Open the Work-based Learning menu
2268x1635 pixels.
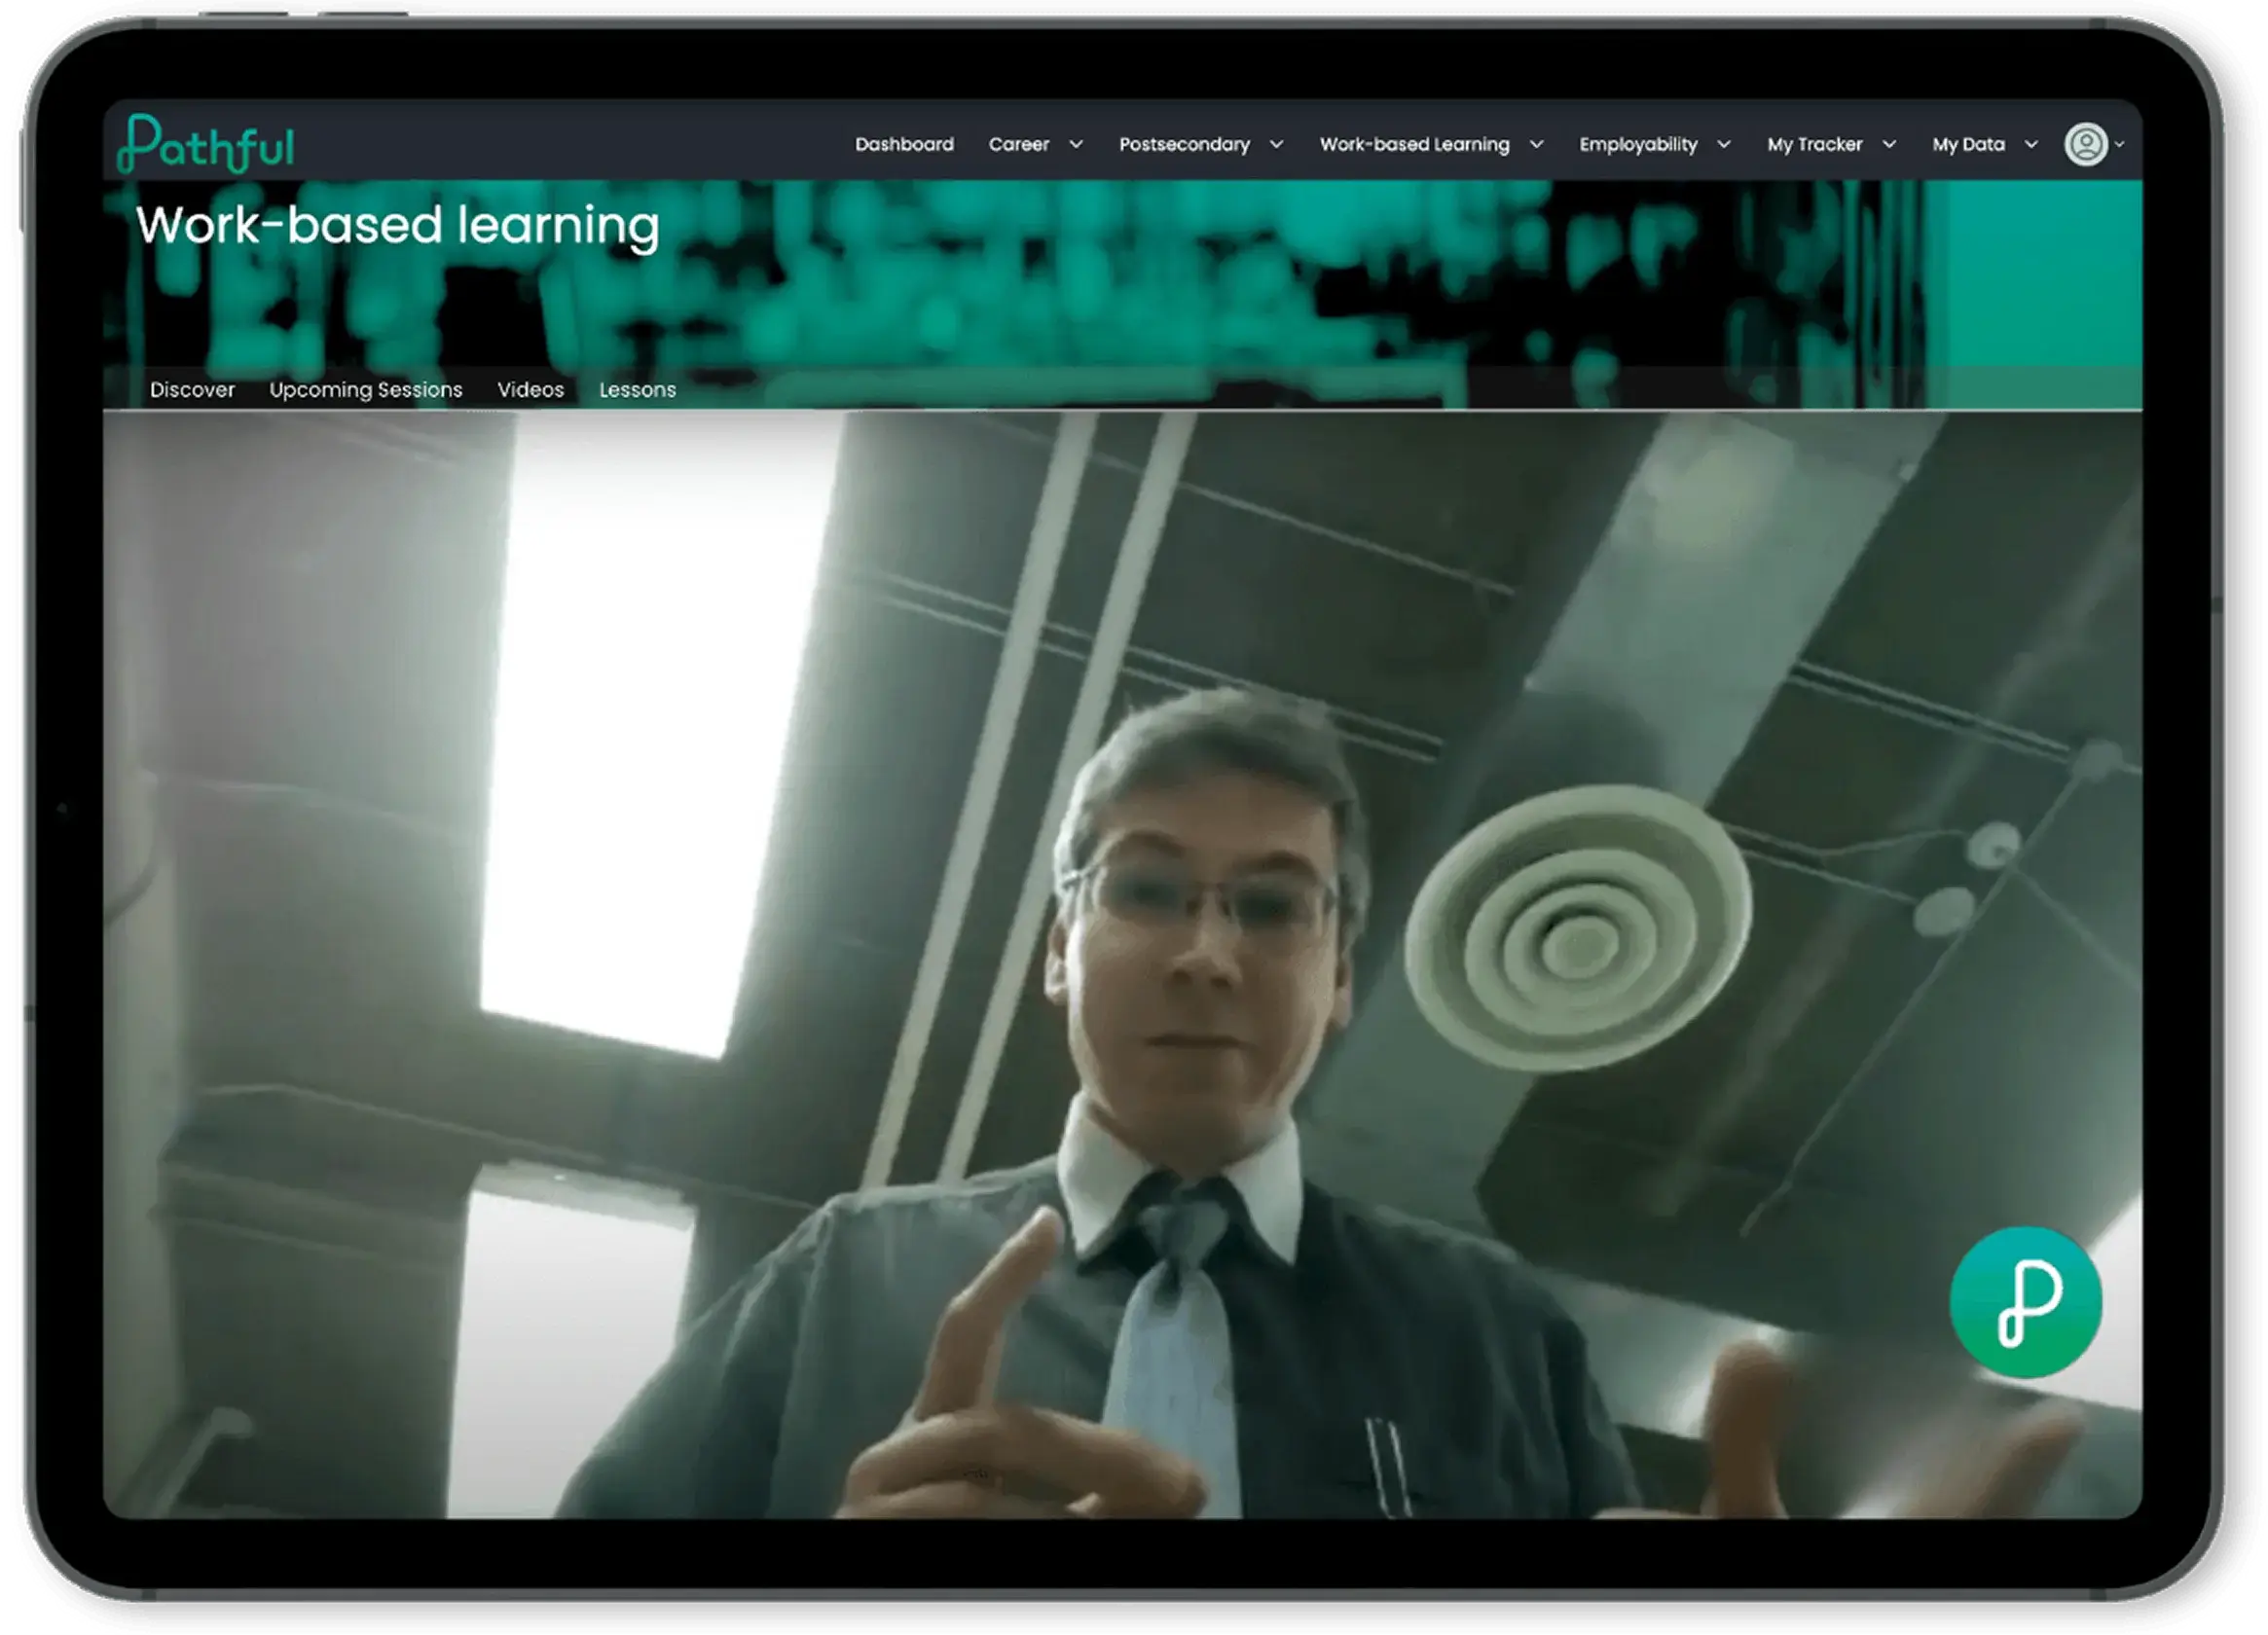(x=1414, y=144)
